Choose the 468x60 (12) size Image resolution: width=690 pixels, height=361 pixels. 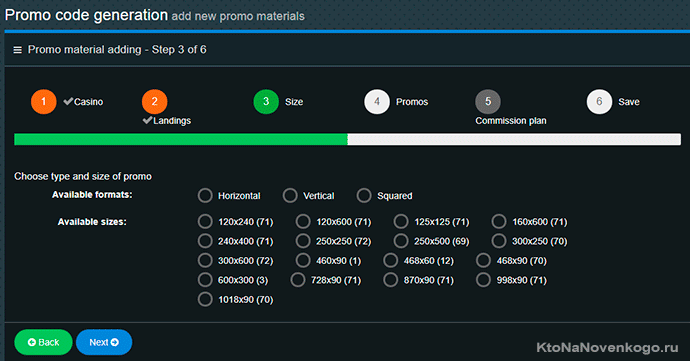[390, 260]
